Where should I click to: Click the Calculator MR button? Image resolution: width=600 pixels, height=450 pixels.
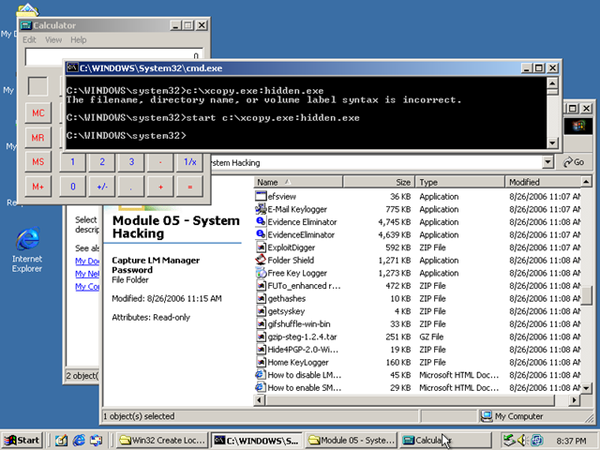(x=38, y=137)
